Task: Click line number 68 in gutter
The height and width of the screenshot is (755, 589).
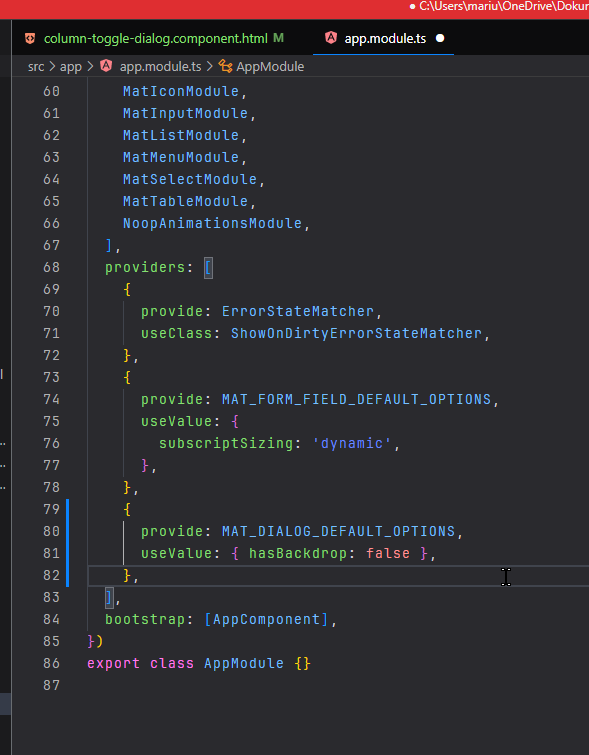Action: point(52,267)
